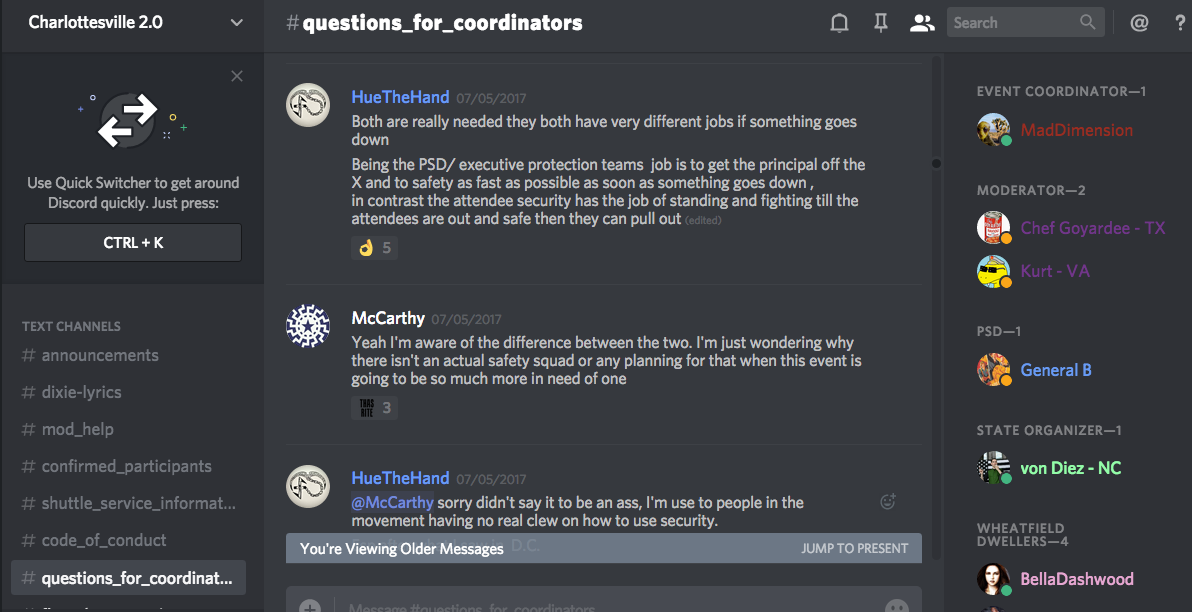Expand the Charlottesville 2.0 server menu

click(x=236, y=23)
